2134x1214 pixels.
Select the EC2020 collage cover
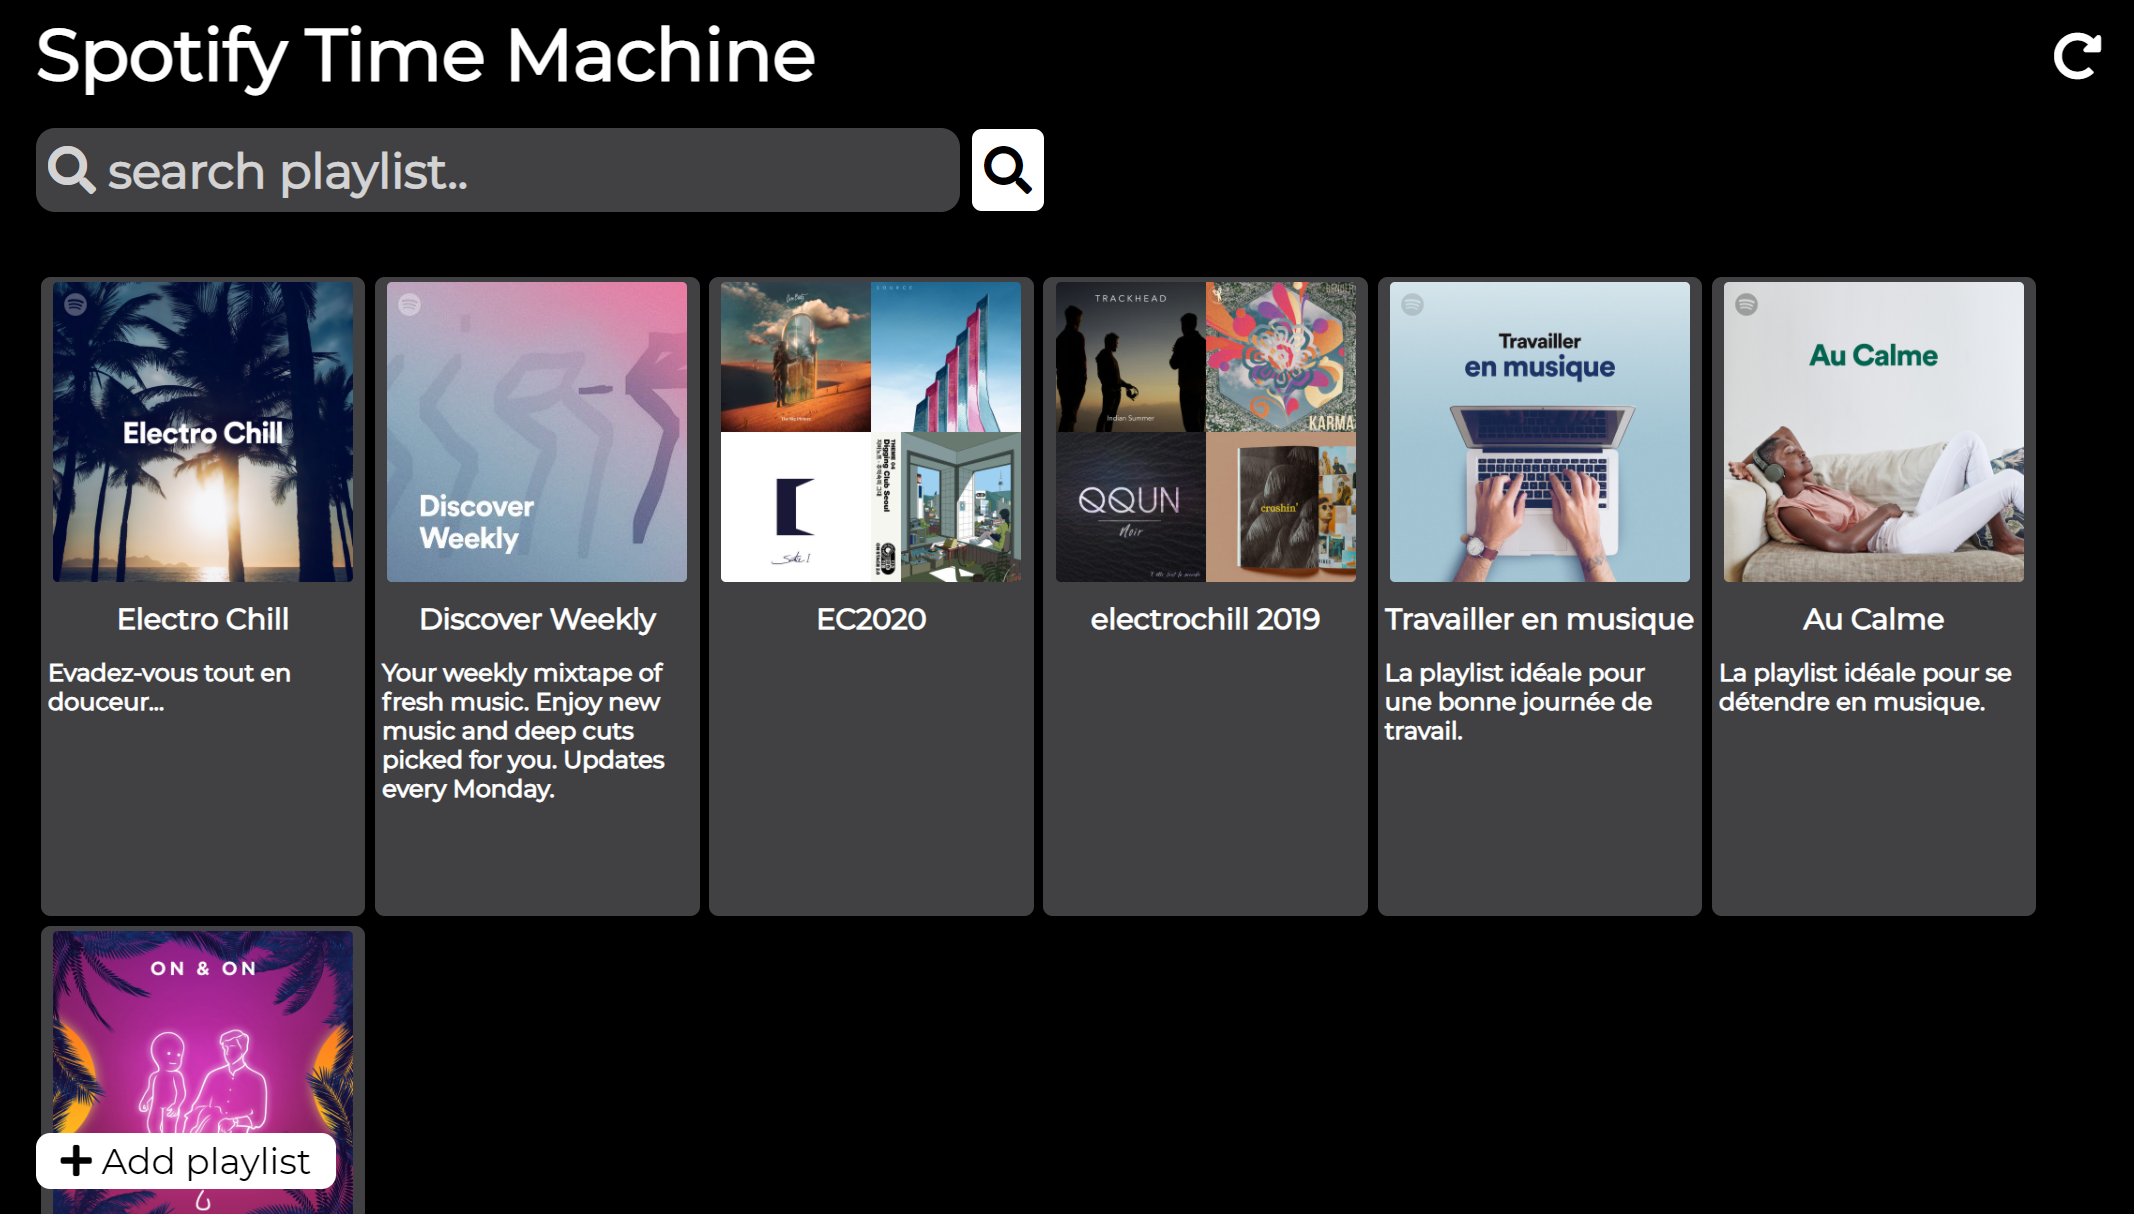coord(871,432)
